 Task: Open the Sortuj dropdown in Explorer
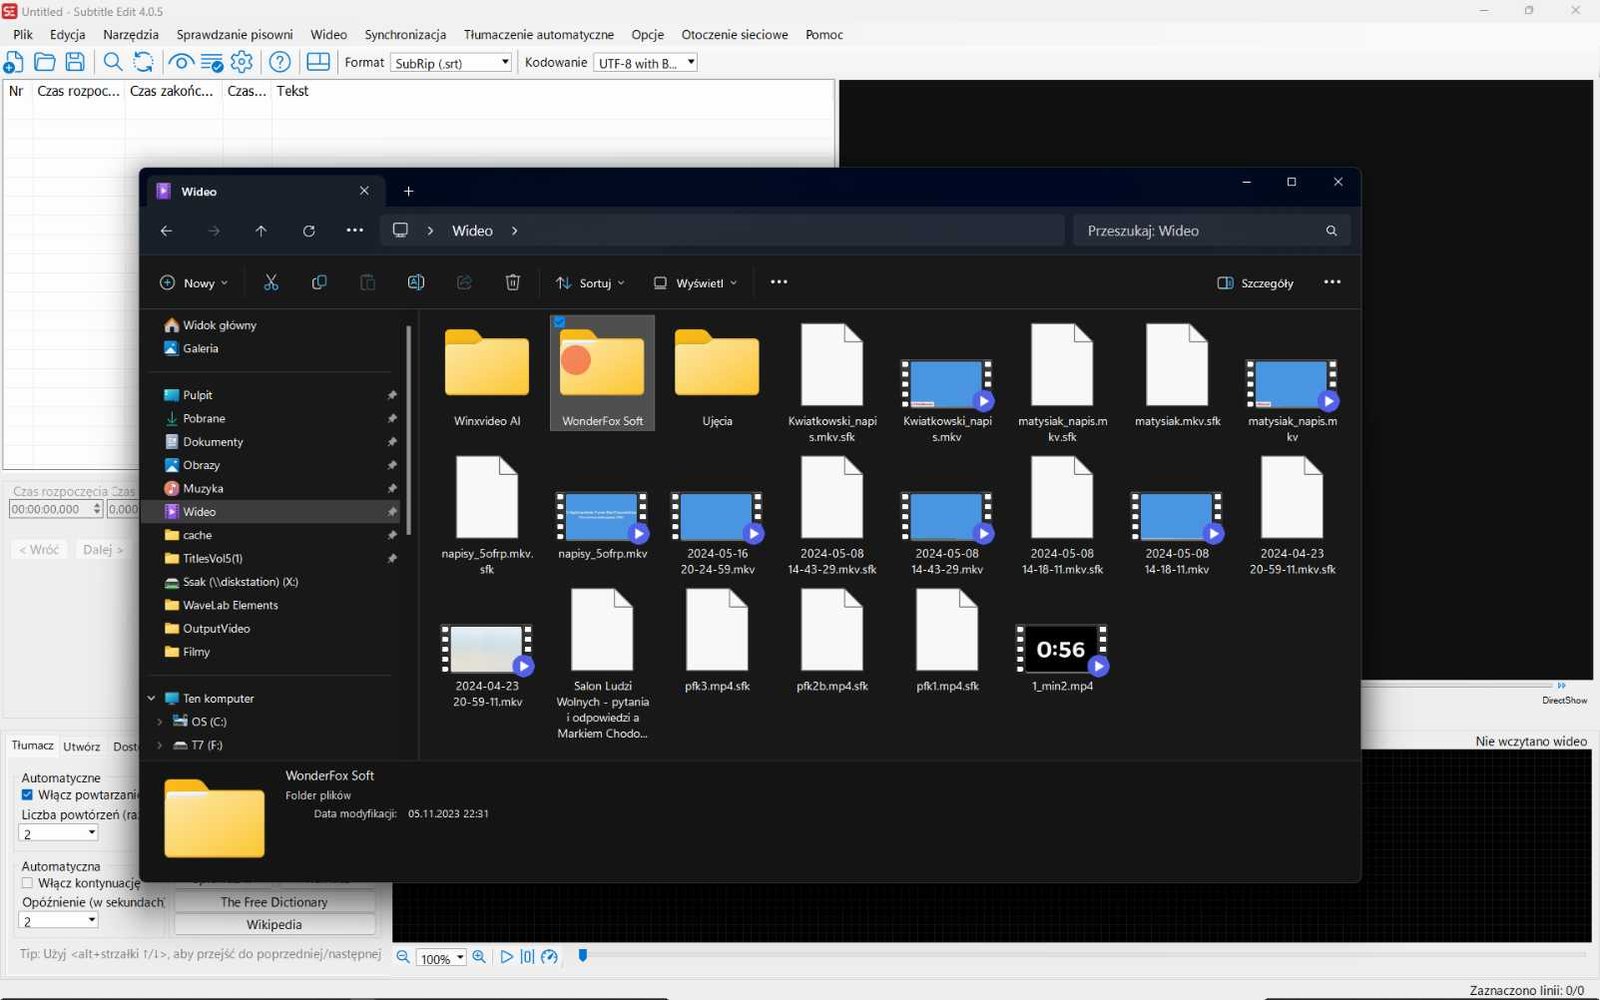[x=590, y=283]
